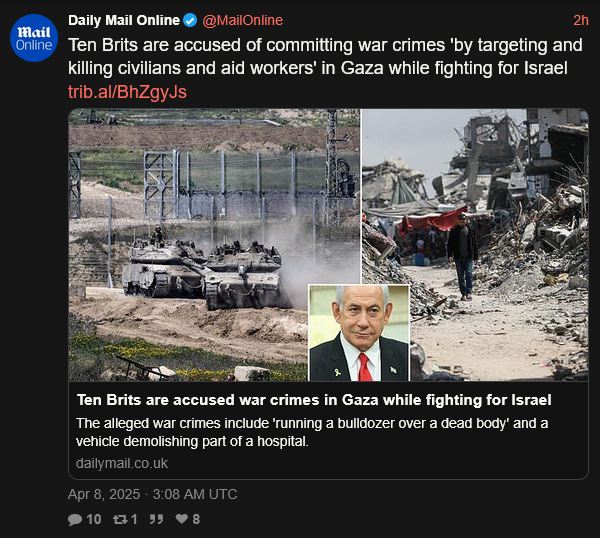This screenshot has width=600, height=538.
Task: Click the like count number 8
Action: click(196, 519)
